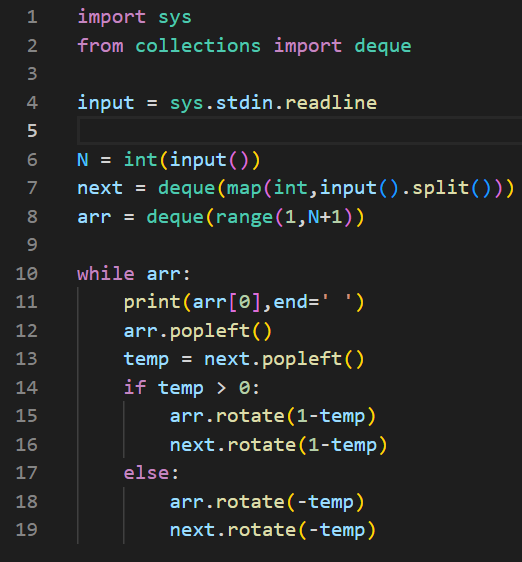This screenshot has height=562, width=522.
Task: Click 'print' on line 11
Action: point(152,302)
